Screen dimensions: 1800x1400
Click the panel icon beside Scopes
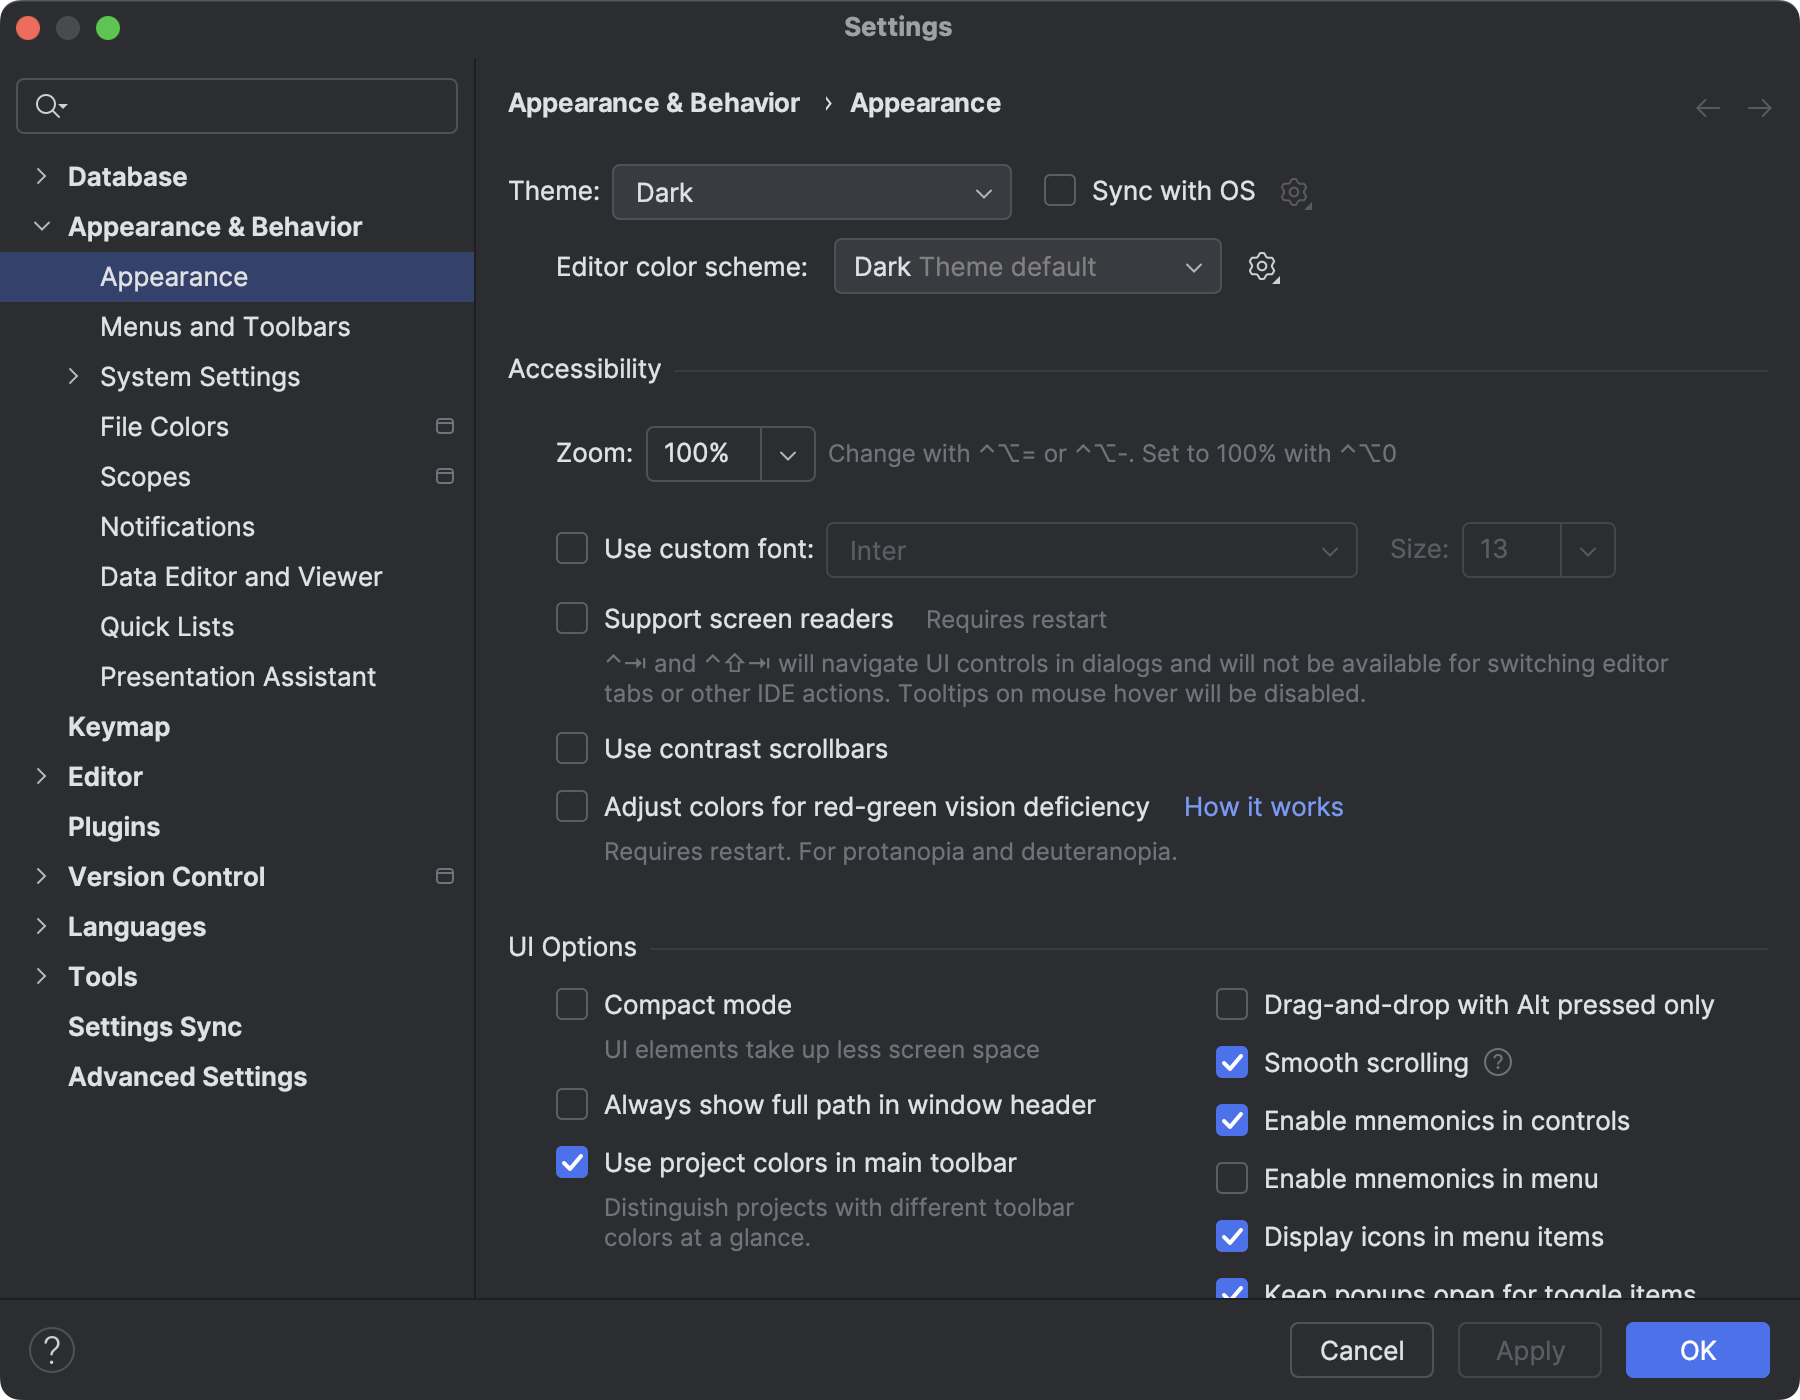[444, 476]
